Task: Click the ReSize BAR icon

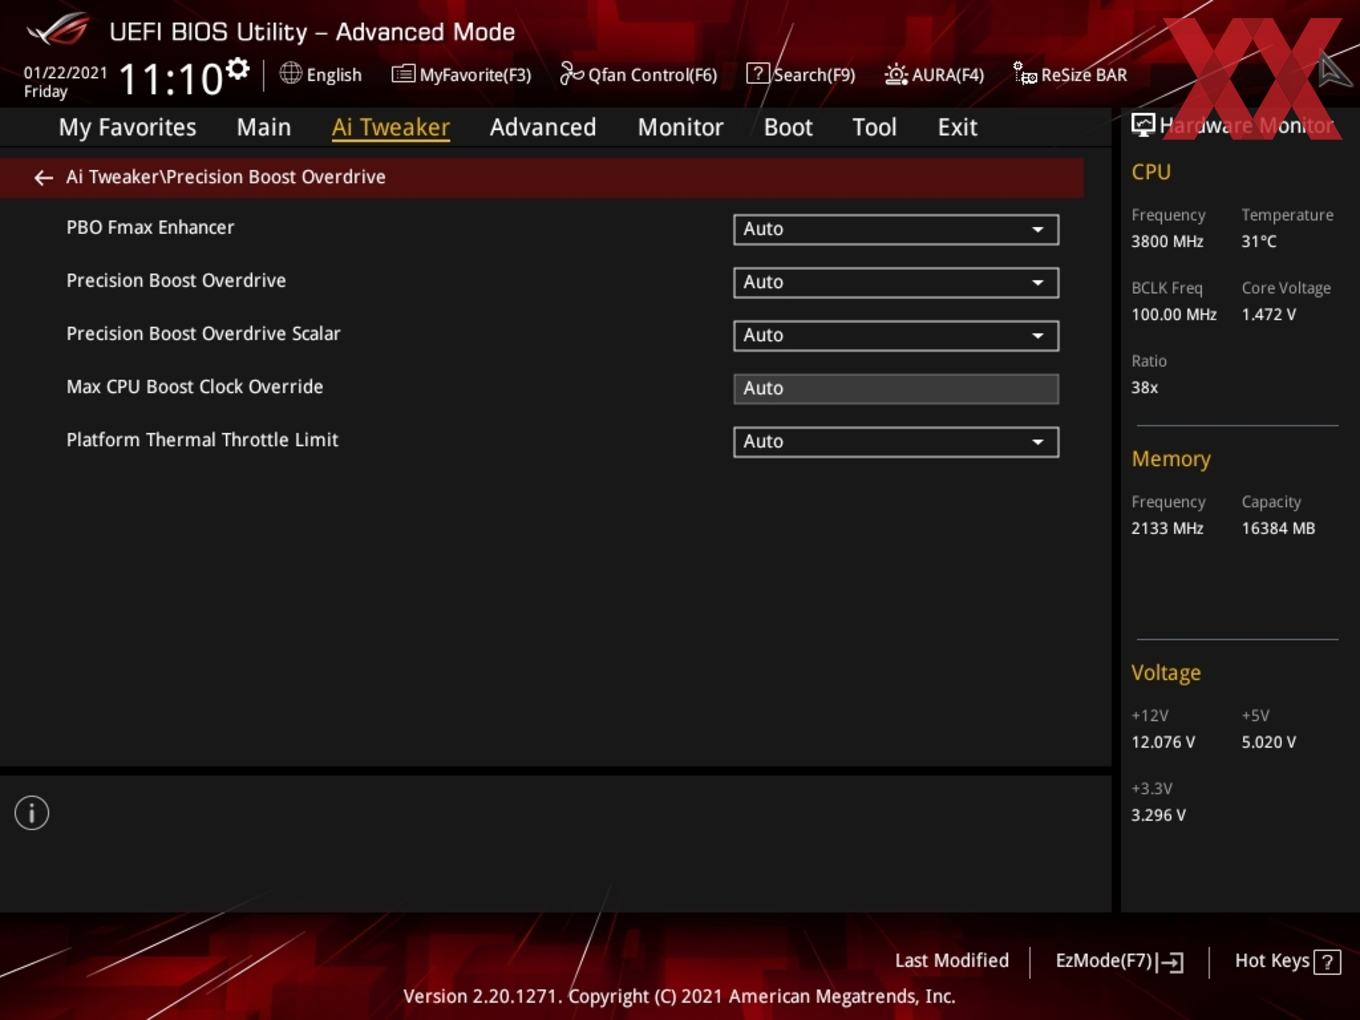Action: click(x=1025, y=74)
